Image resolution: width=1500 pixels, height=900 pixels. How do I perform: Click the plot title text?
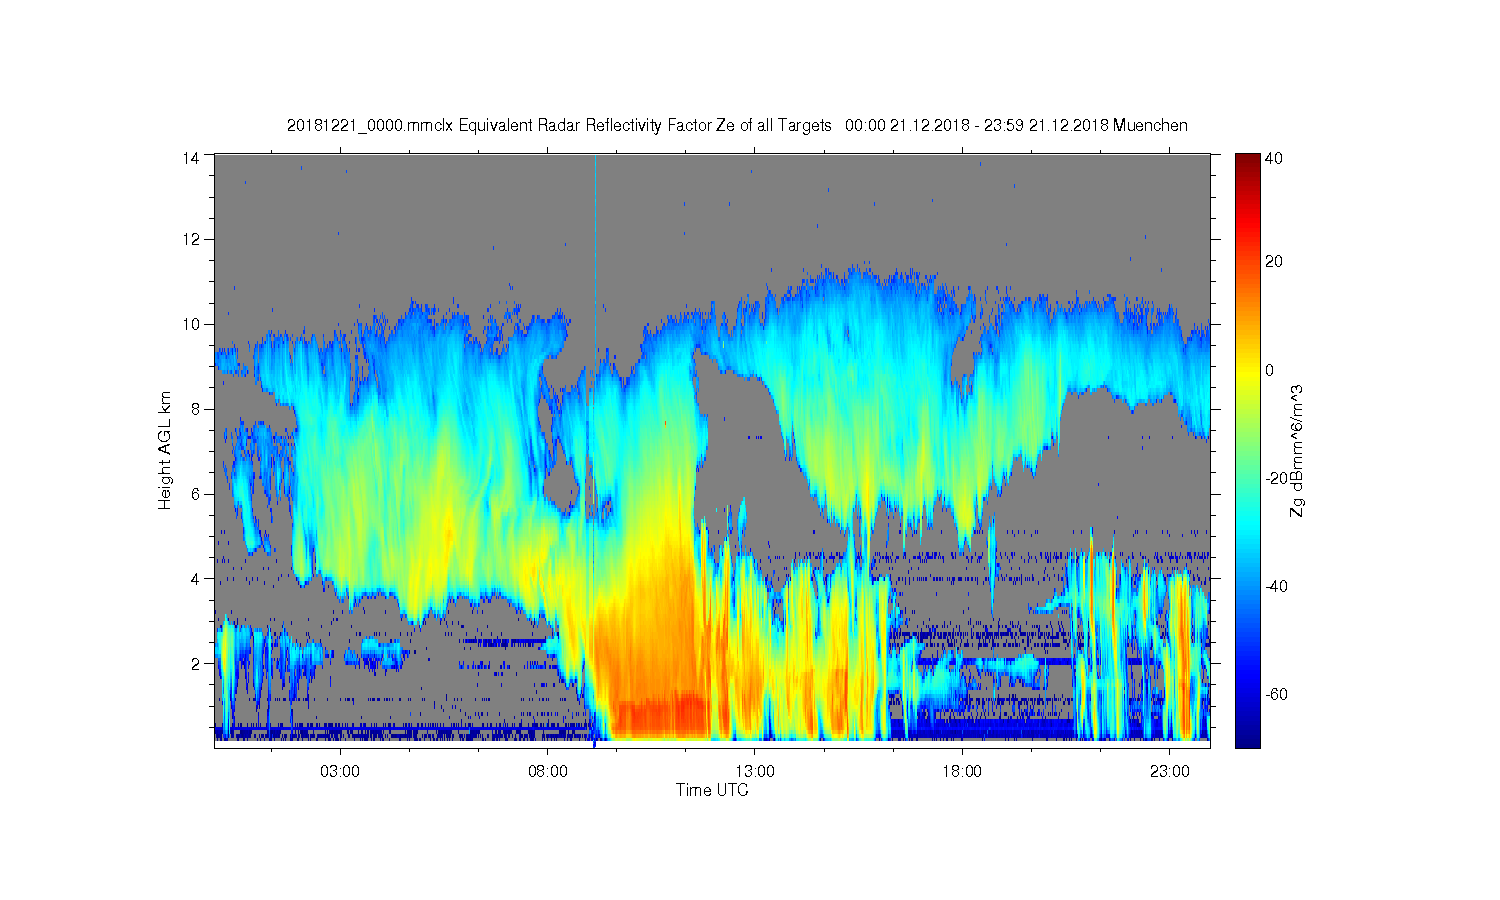(737, 126)
